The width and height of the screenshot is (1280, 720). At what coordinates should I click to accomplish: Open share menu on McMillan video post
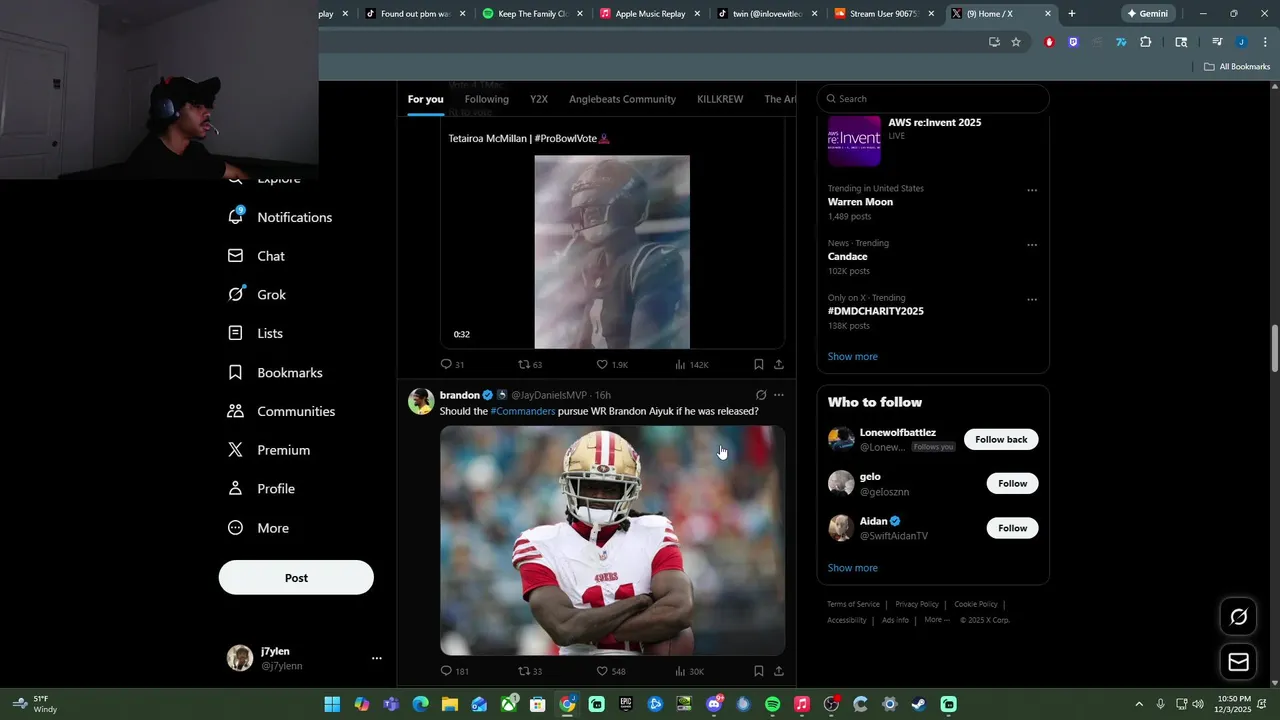(x=779, y=365)
